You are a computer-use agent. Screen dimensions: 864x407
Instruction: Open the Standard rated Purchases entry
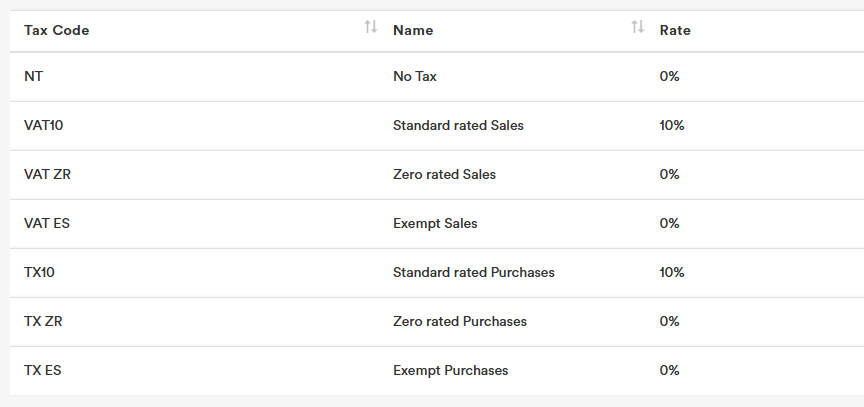click(x=473, y=272)
